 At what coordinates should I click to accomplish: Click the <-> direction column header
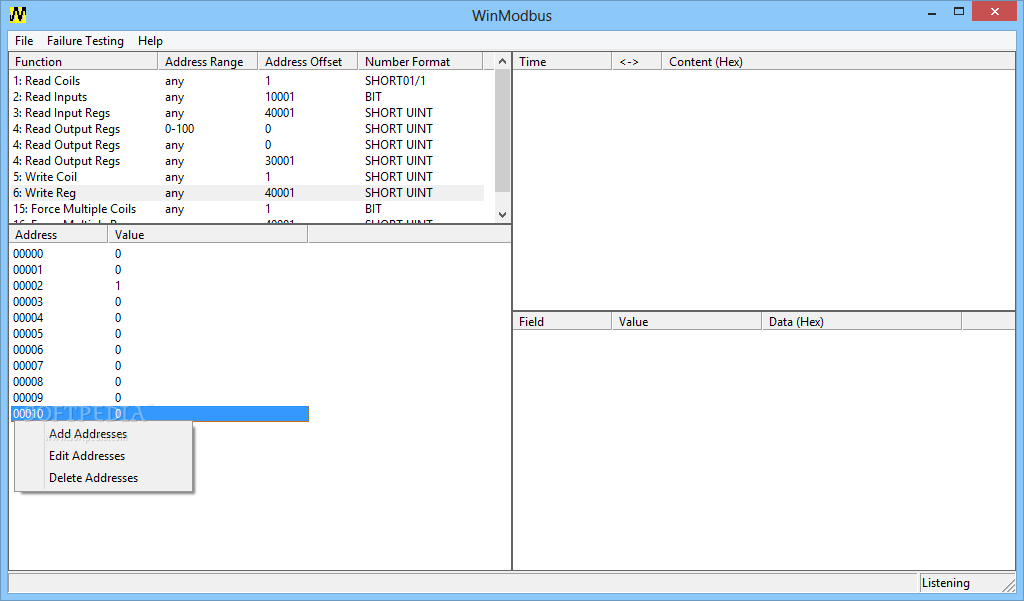tap(637, 61)
